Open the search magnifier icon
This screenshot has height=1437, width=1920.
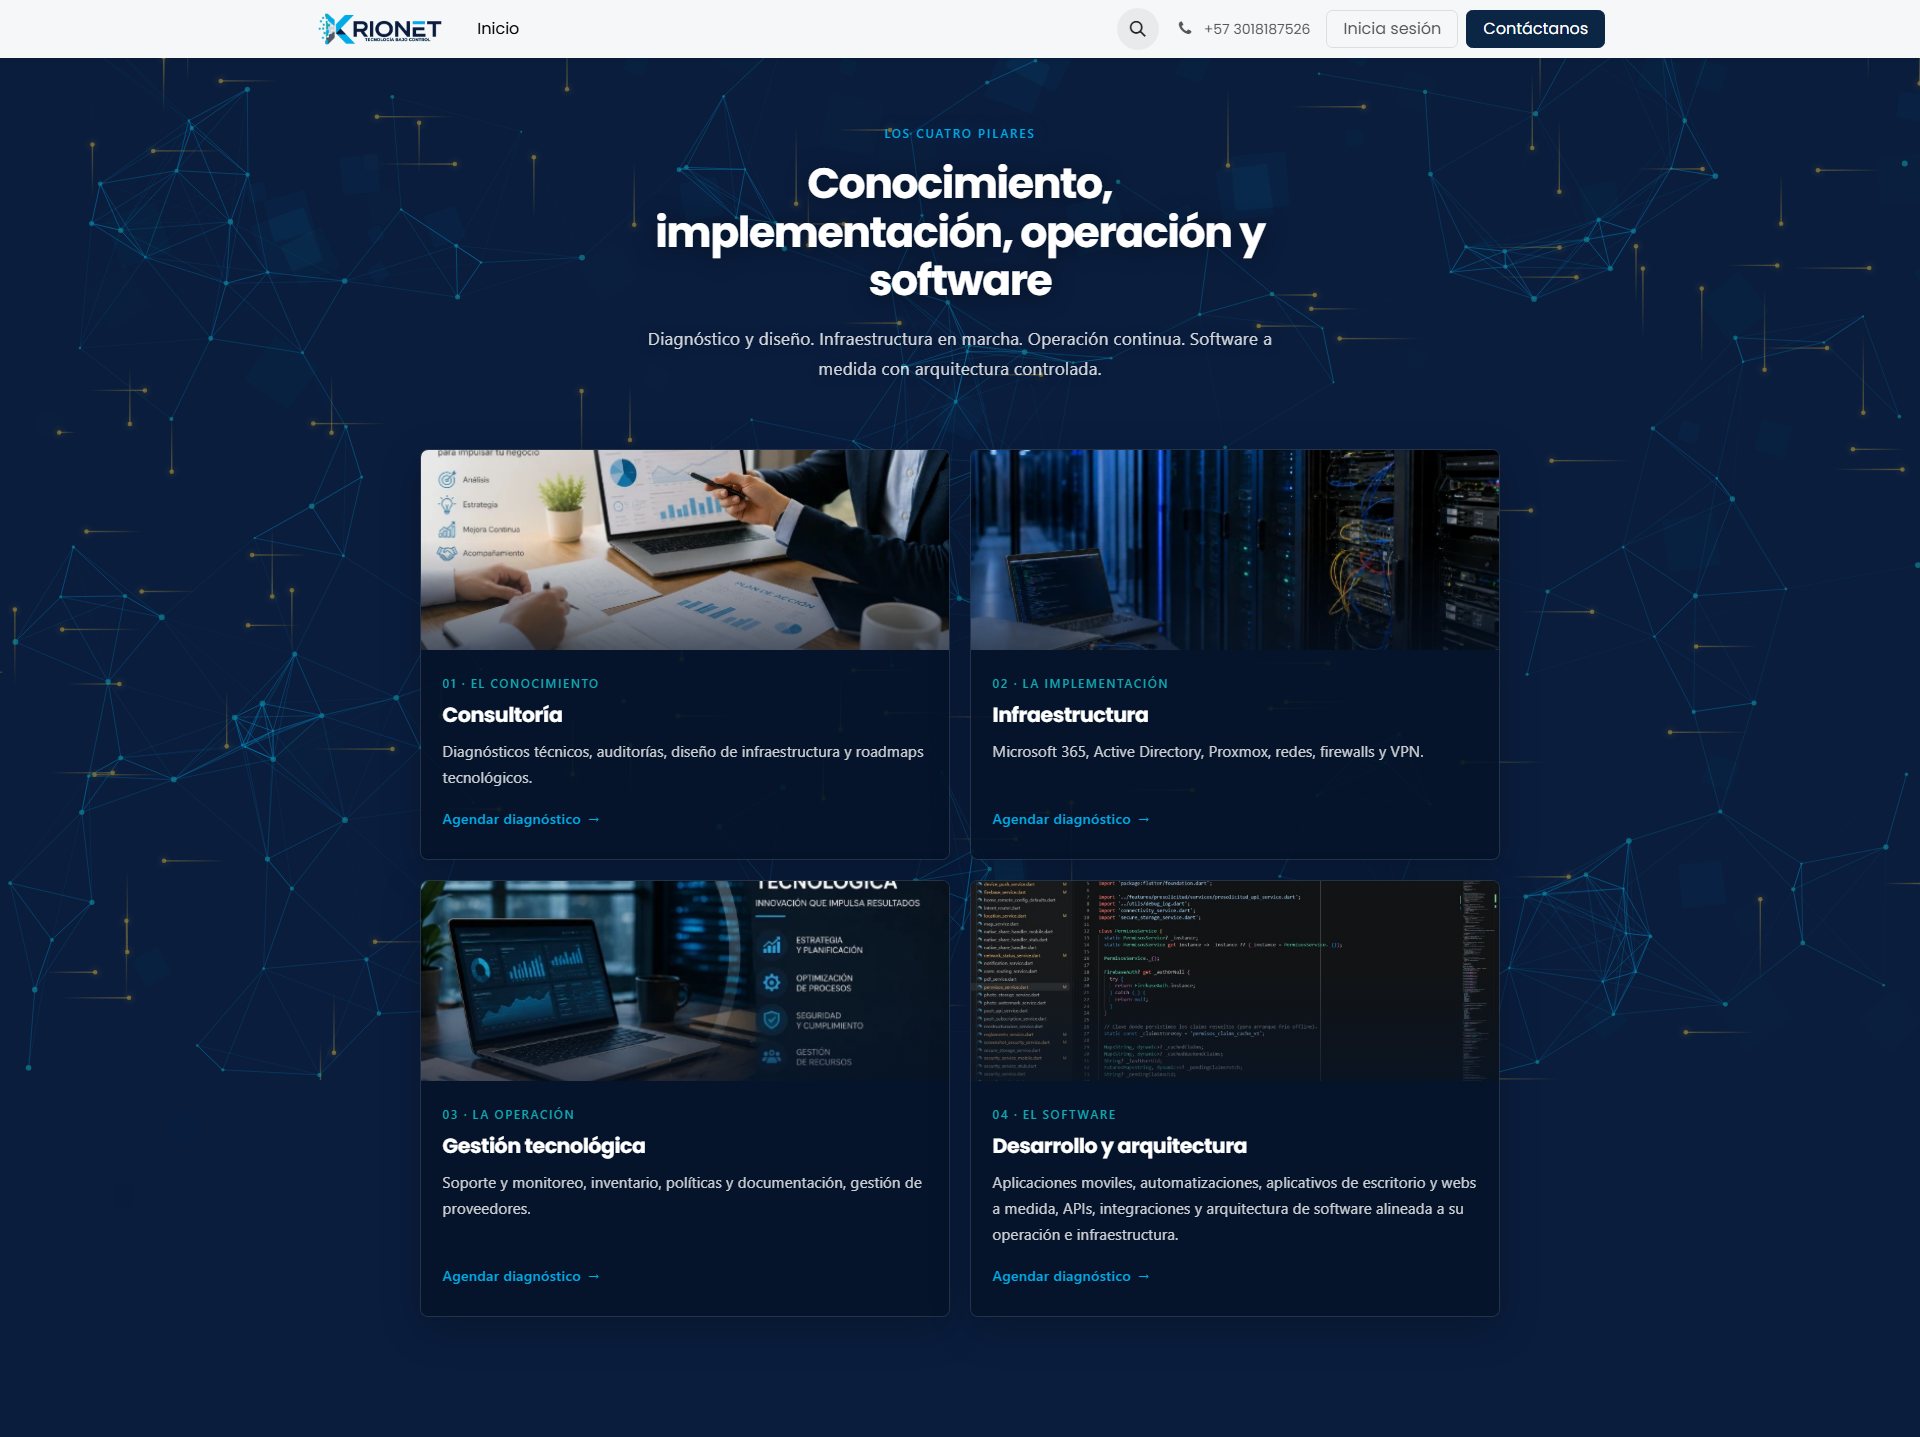coord(1137,29)
